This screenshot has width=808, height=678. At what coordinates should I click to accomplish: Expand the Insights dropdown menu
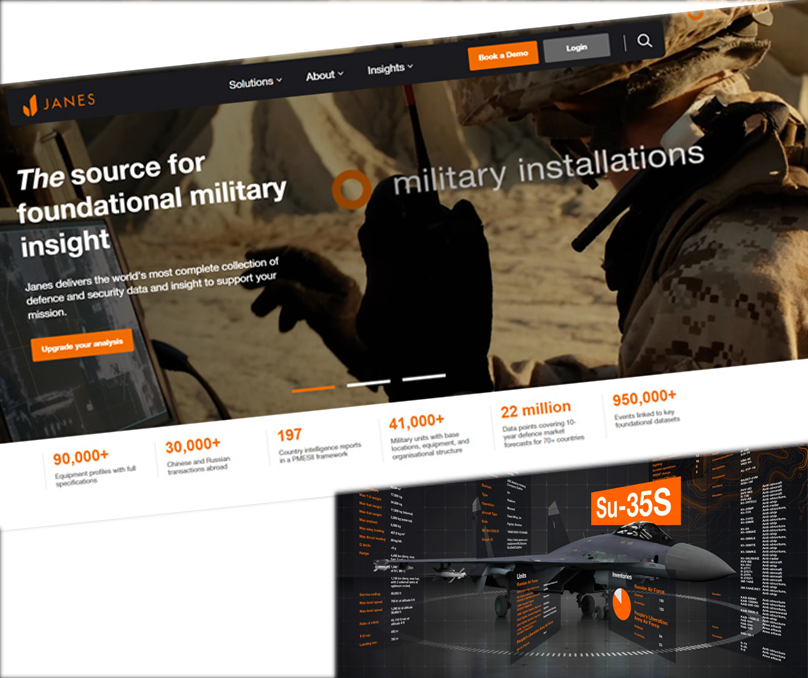[x=389, y=69]
